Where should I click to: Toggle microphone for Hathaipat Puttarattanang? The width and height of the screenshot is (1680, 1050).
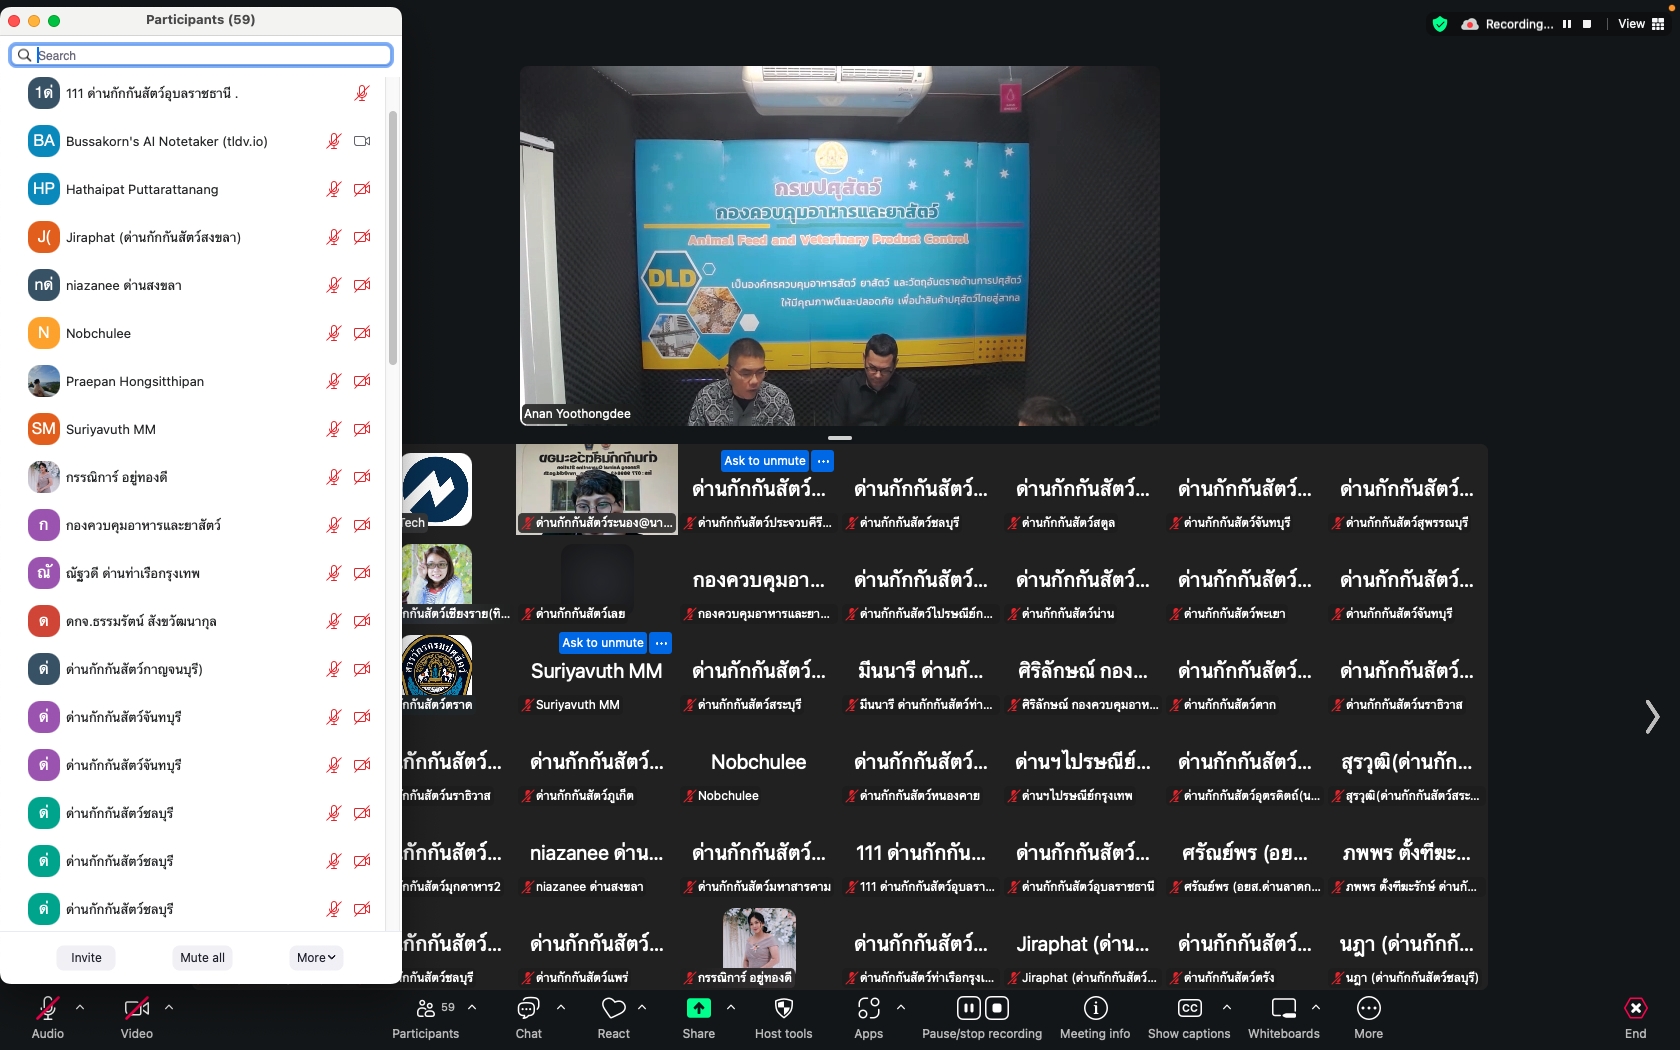pos(334,189)
